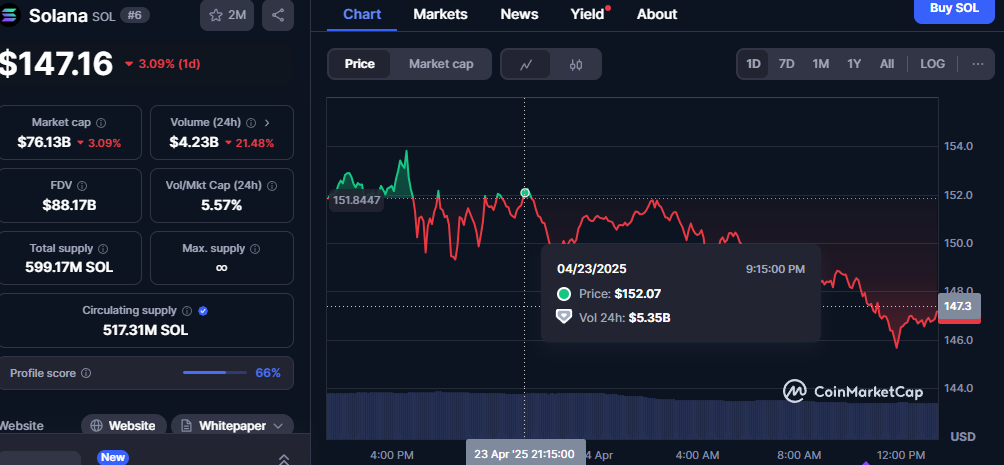Set chart range to 1M

820,64
